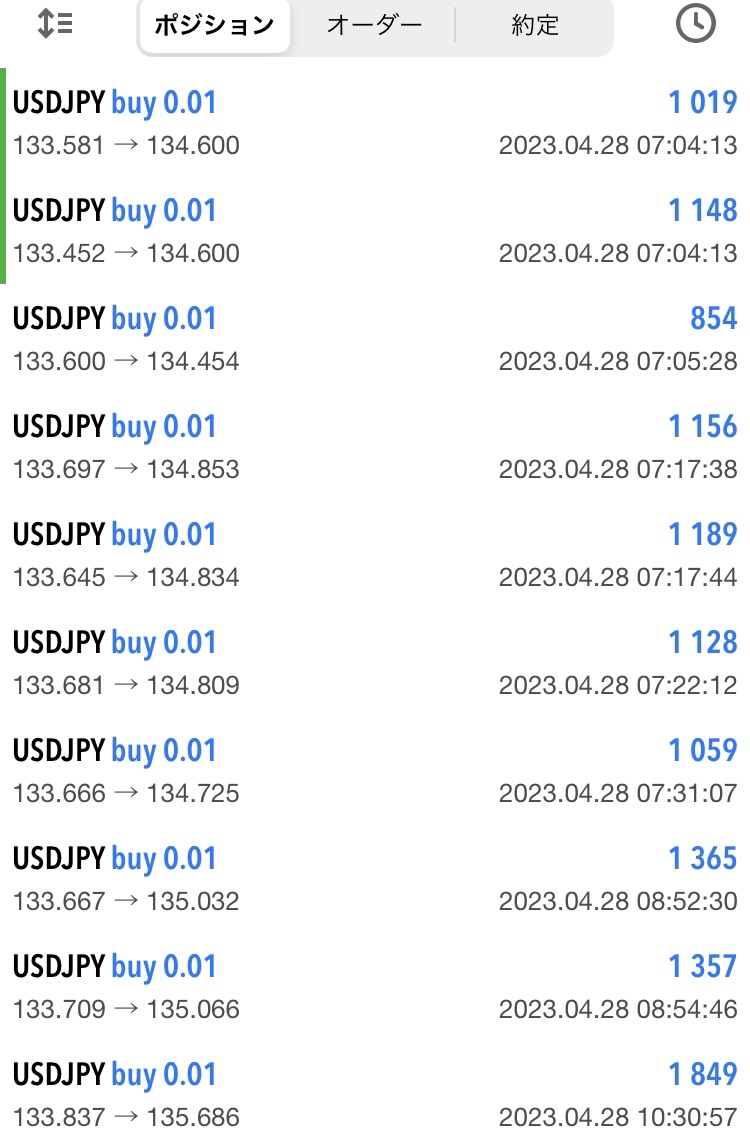Select USDJPY trade 133.681 to 134.809
750x1144 pixels.
click(x=375, y=662)
